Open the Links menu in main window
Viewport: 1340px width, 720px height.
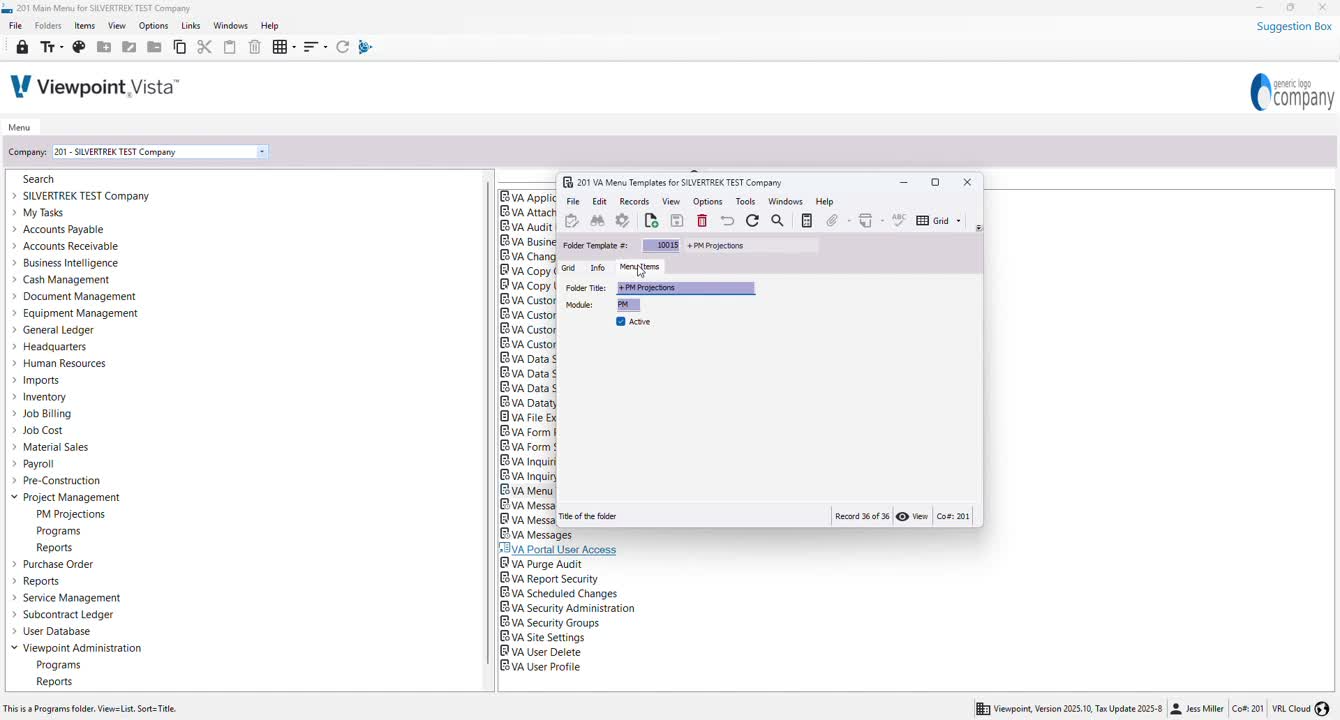[191, 26]
